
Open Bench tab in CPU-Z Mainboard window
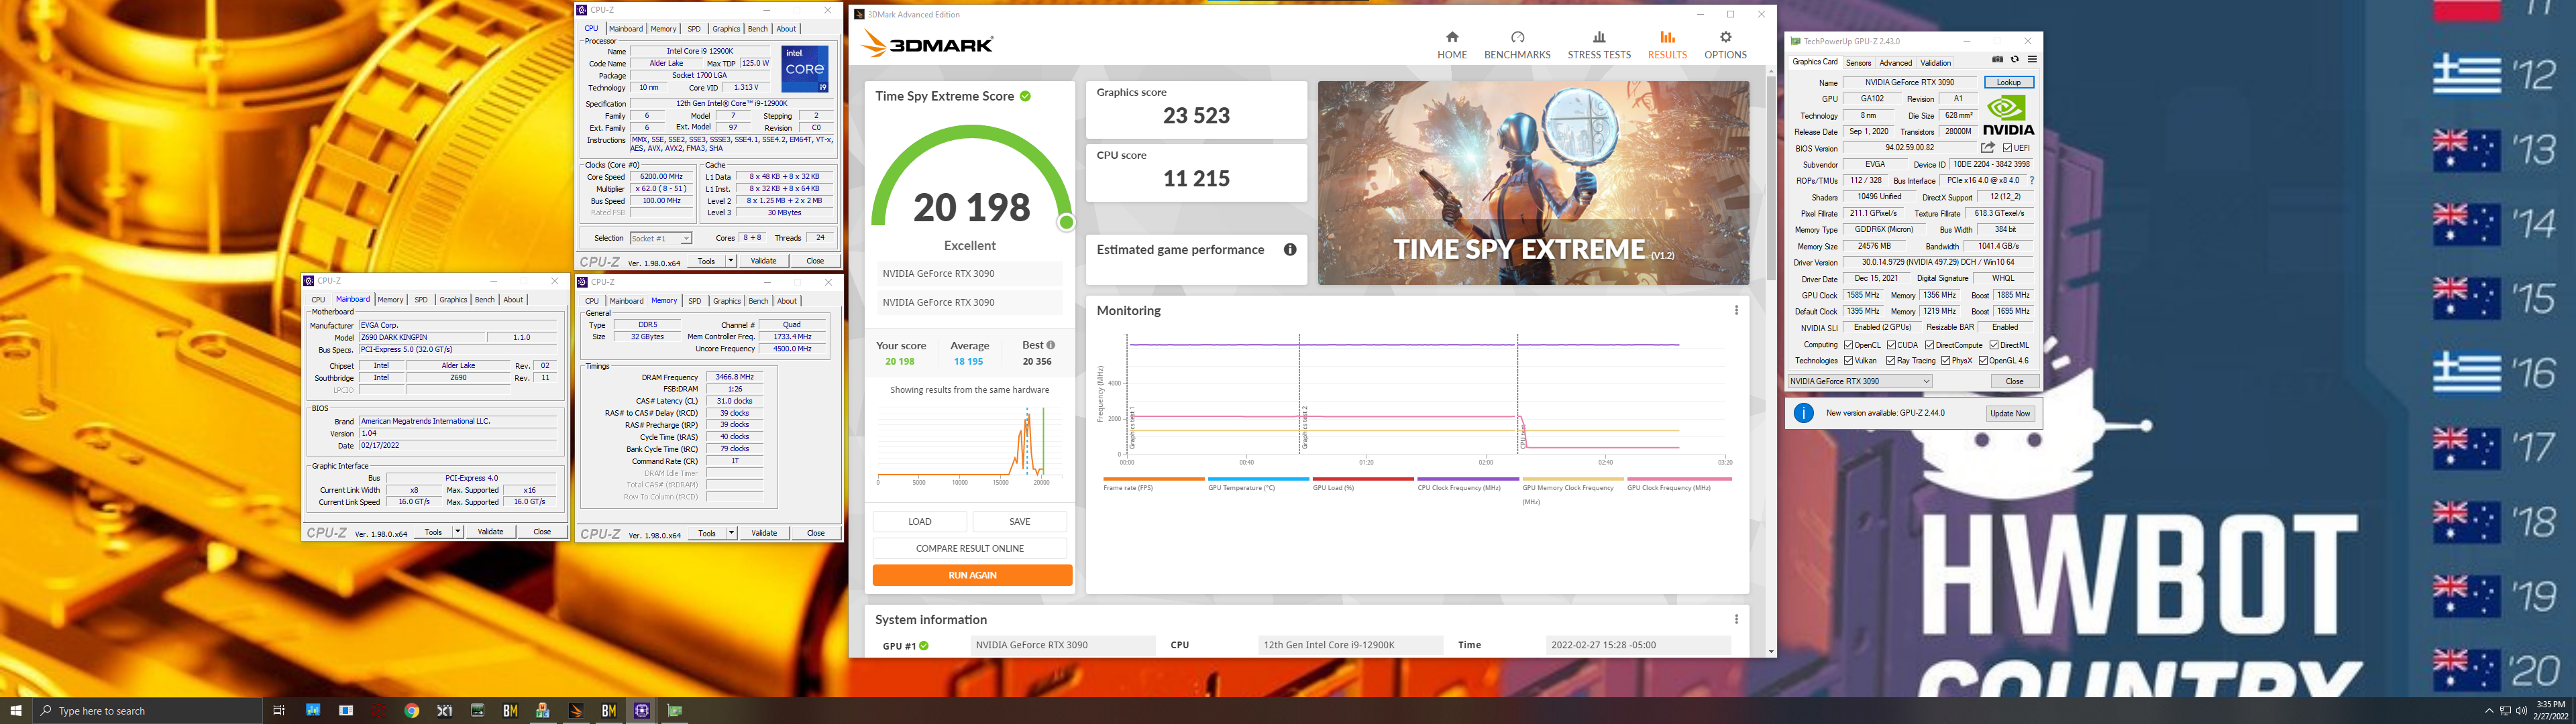[484, 300]
